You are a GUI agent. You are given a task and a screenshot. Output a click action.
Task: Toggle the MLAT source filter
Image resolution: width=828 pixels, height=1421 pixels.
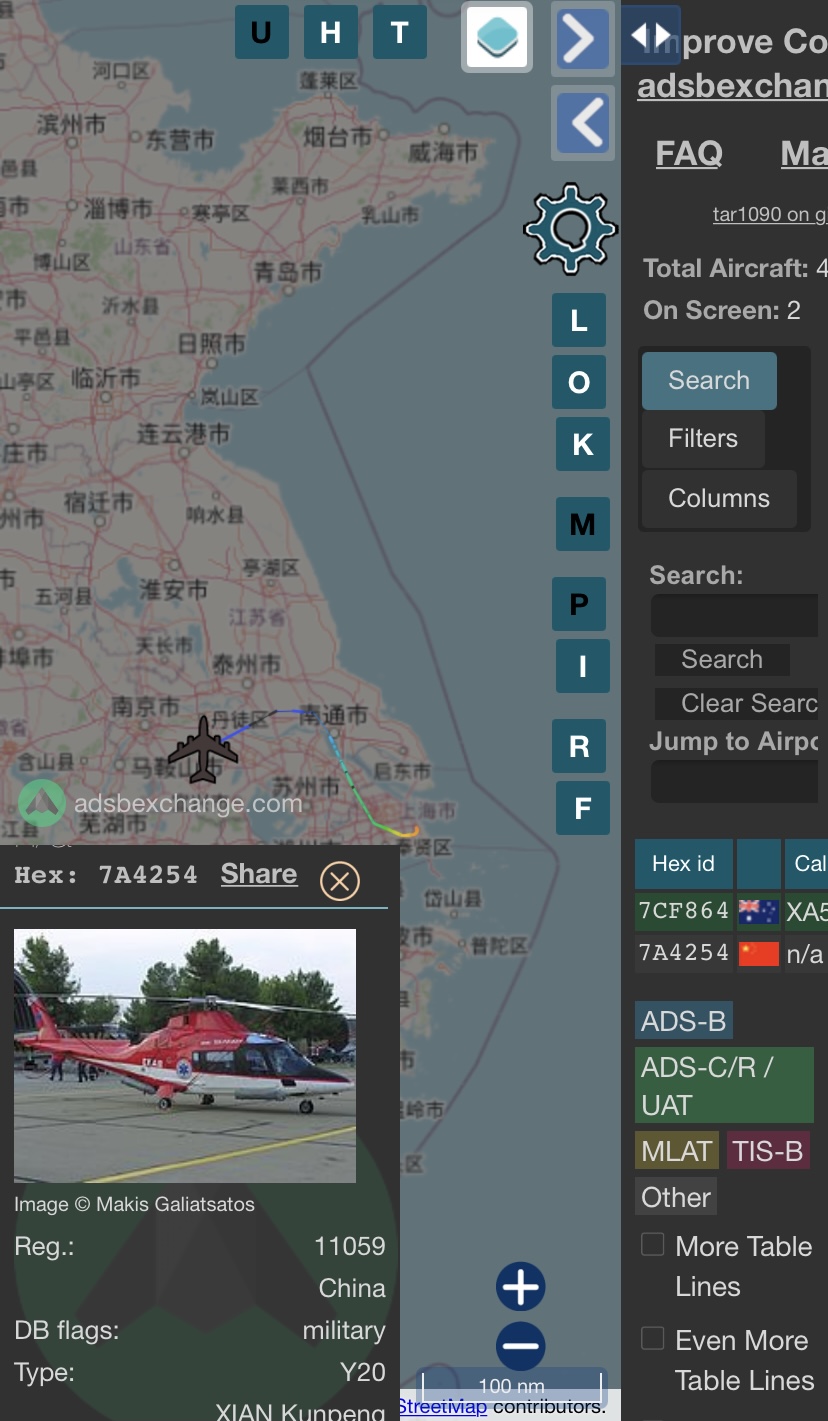677,1151
